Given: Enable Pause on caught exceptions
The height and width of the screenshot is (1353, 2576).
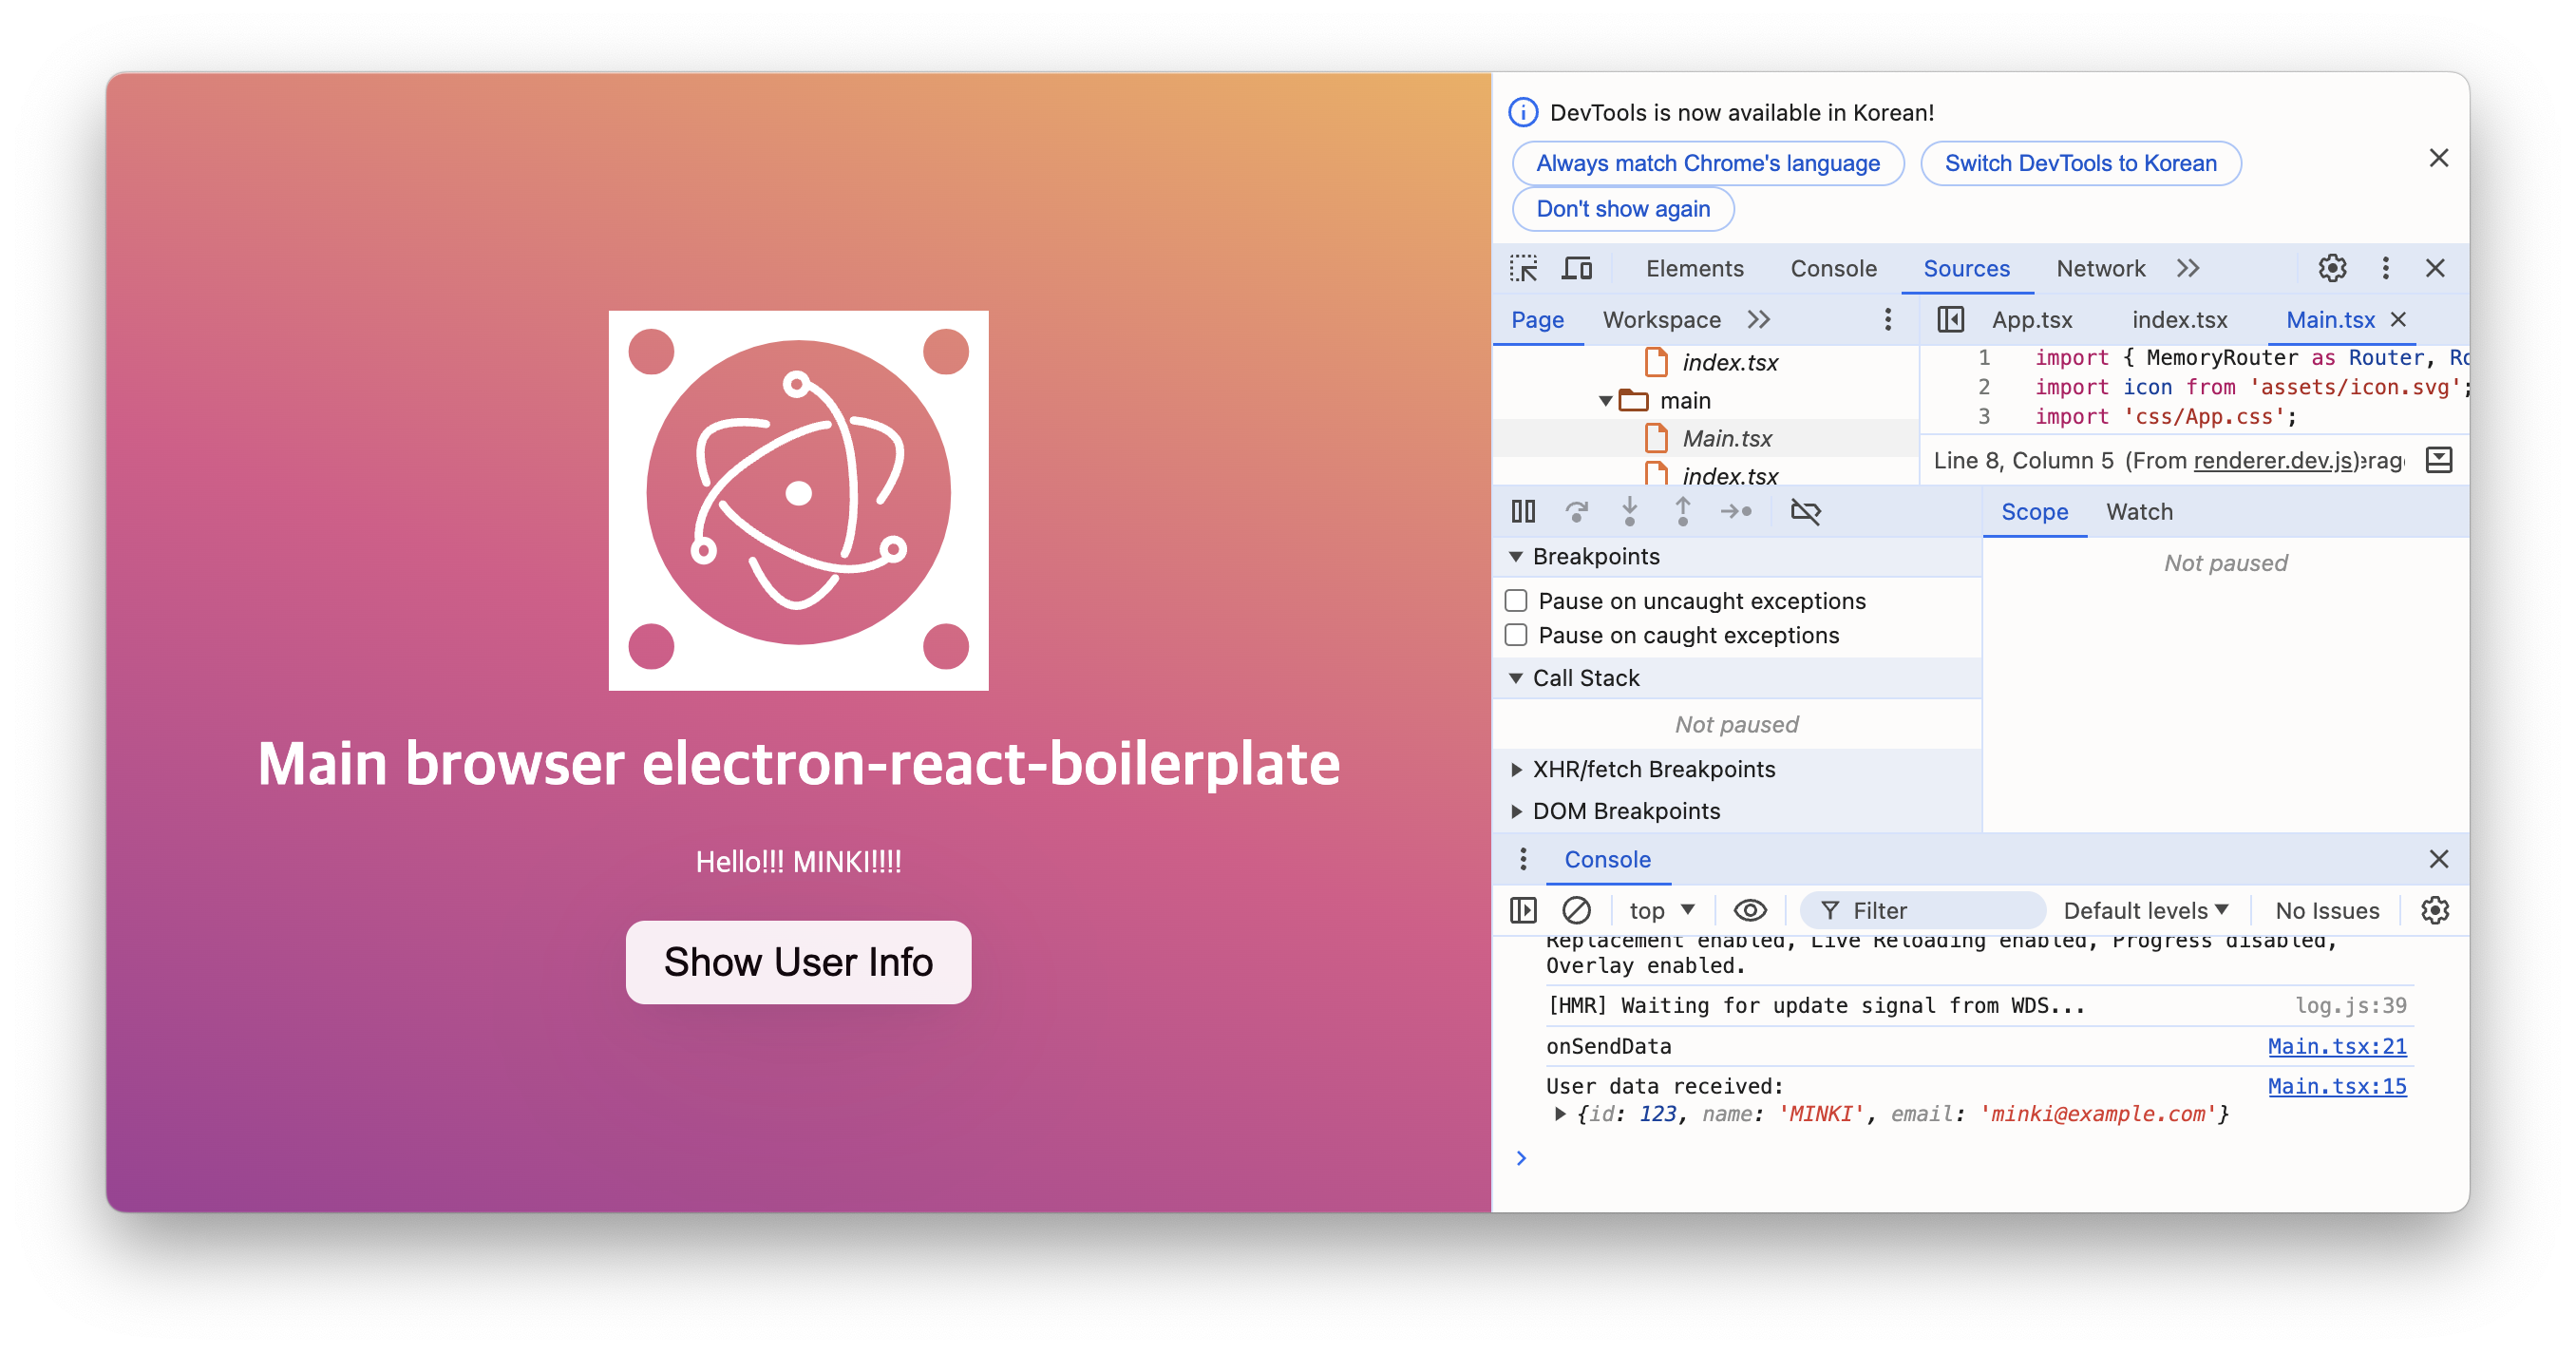Looking at the screenshot, I should pyautogui.click(x=1516, y=635).
